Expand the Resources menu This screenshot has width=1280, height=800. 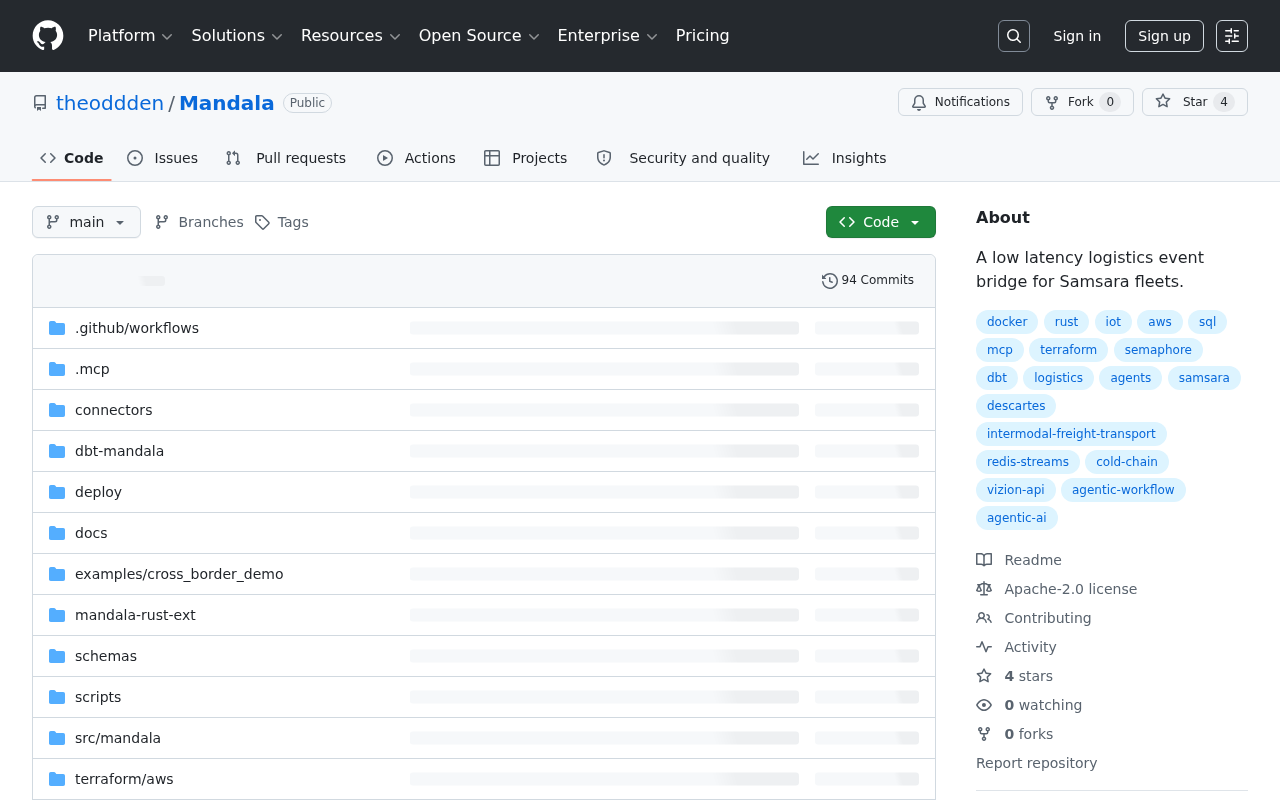click(x=350, y=36)
